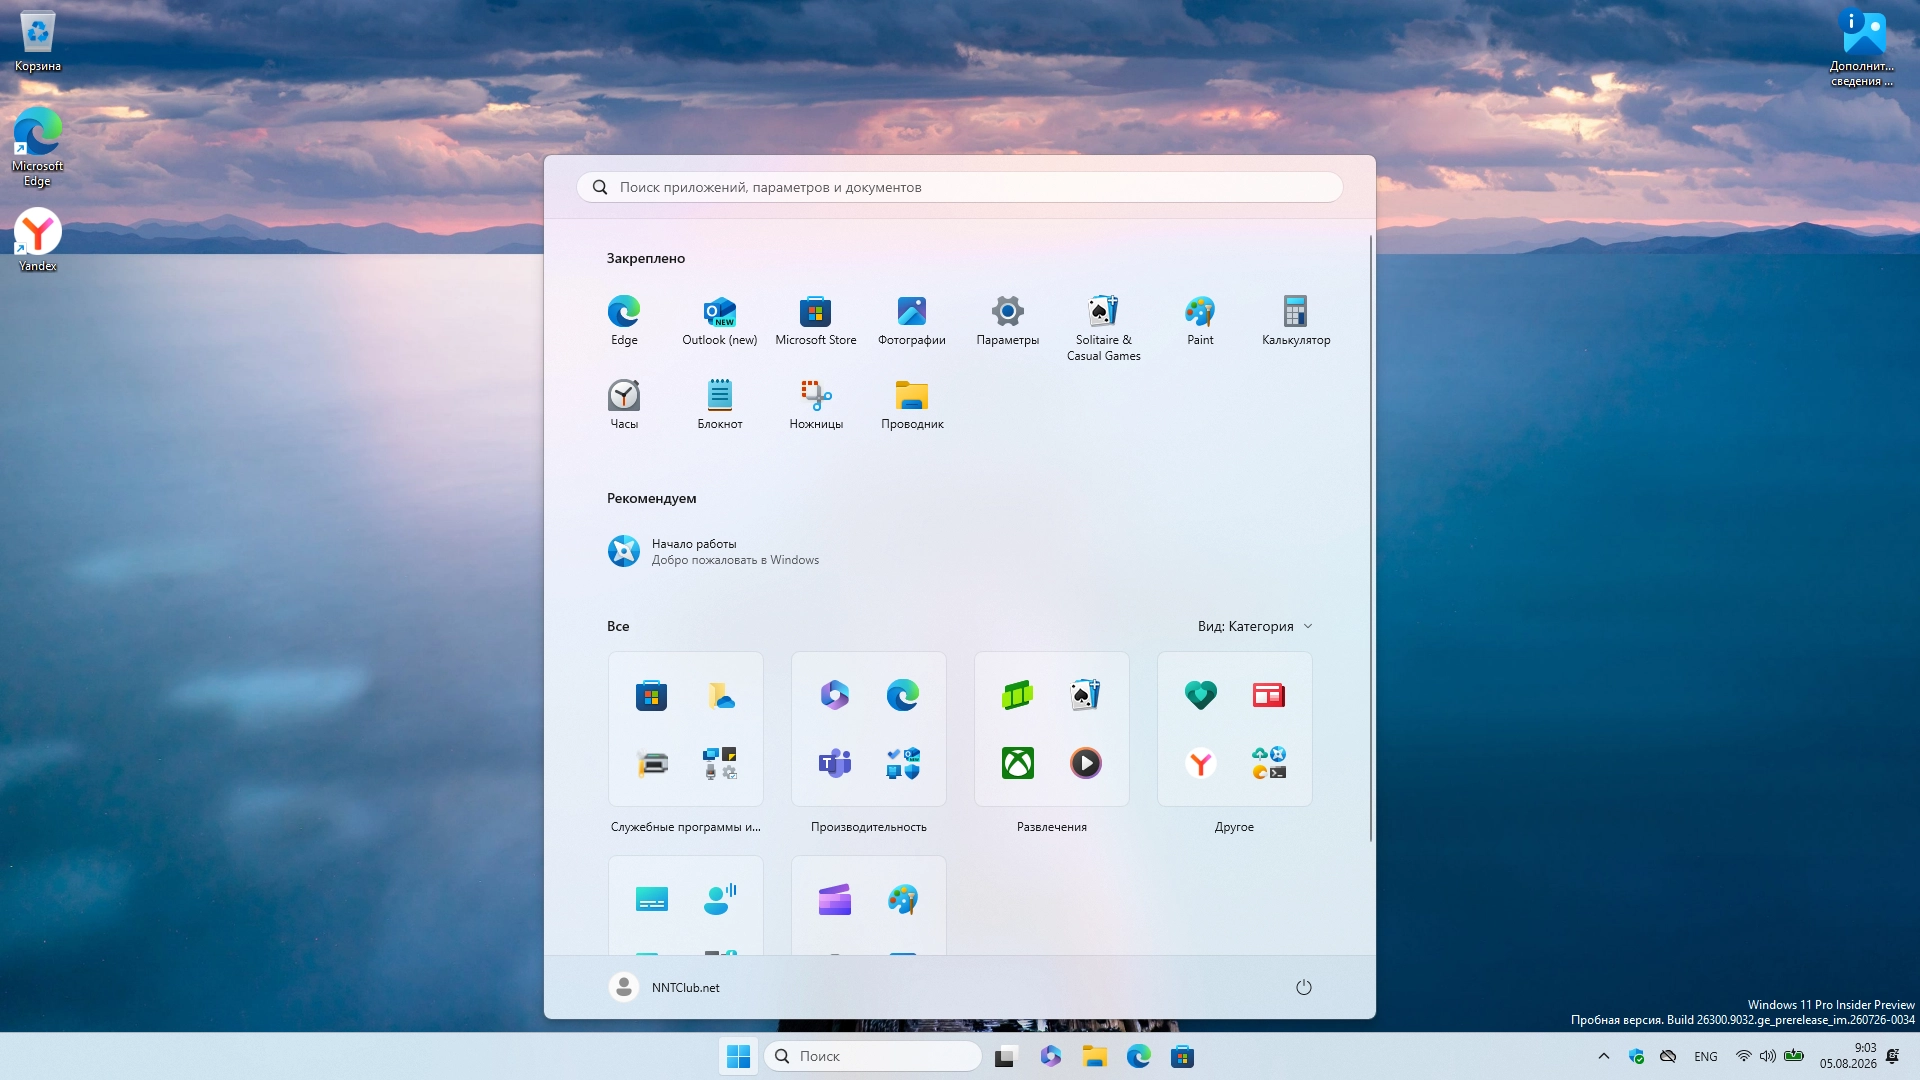Open Параметры settings app
The width and height of the screenshot is (1920, 1080).
(1008, 320)
